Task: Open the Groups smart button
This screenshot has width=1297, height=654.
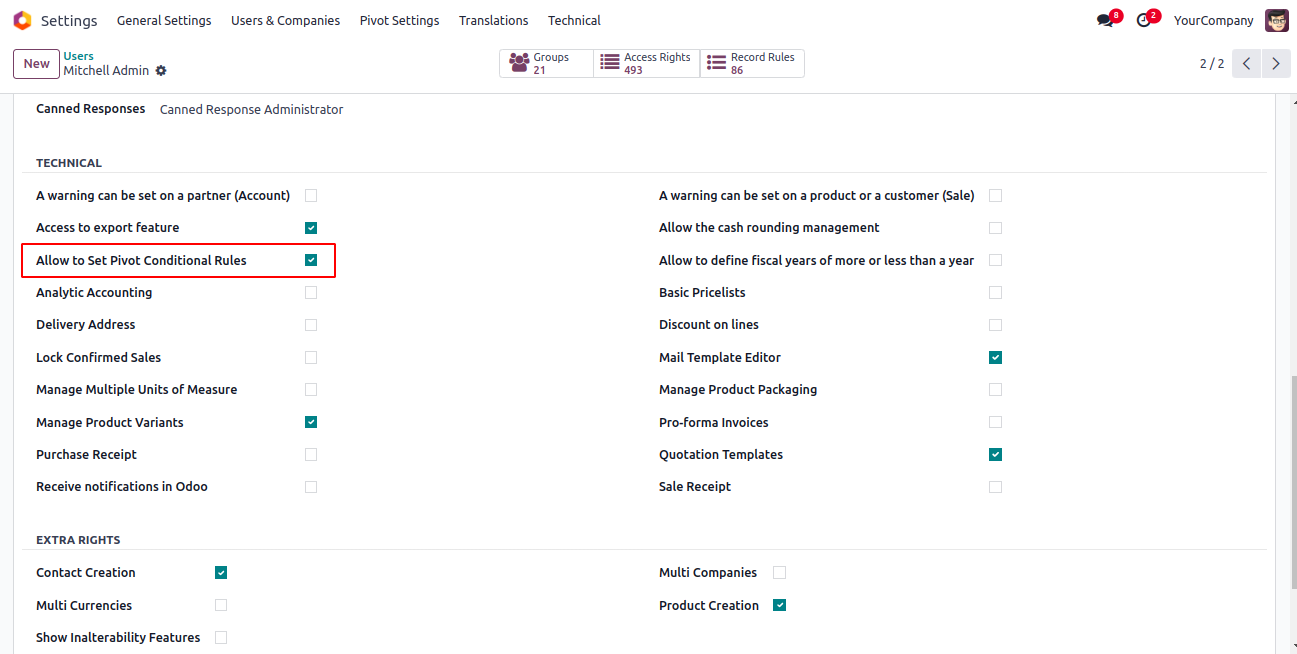Action: 546,63
